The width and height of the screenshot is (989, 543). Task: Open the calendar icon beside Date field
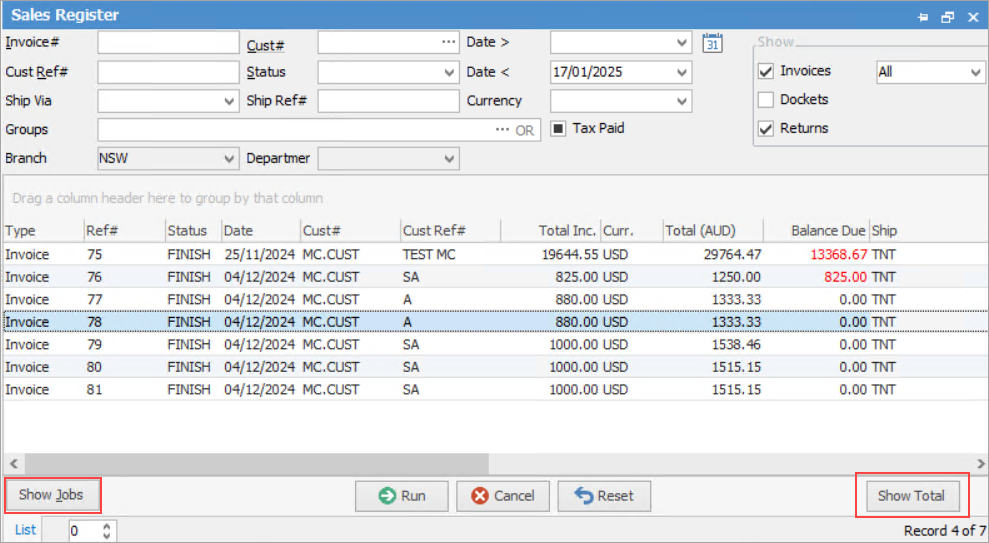[713, 43]
